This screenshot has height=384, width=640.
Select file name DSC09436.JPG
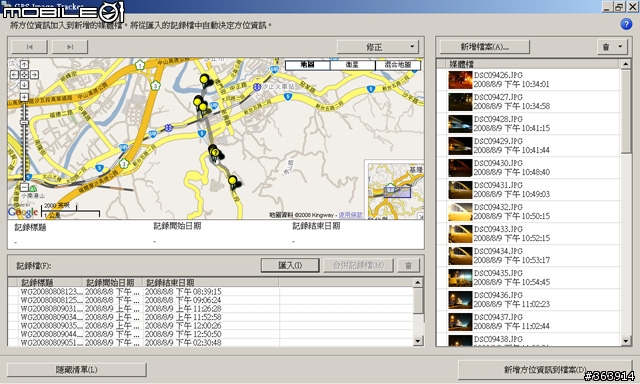coord(498,295)
